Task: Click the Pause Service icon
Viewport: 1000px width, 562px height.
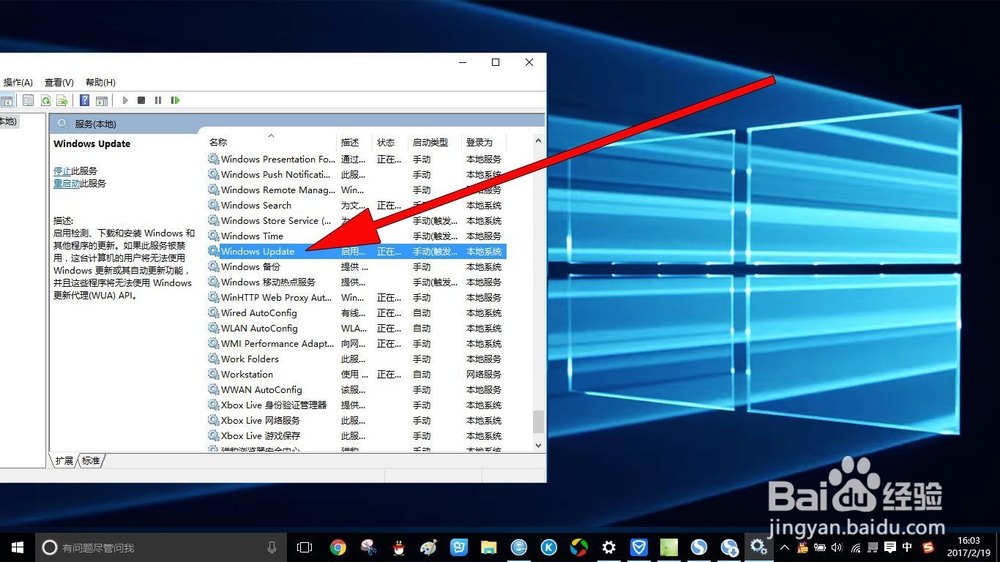Action: tap(158, 100)
